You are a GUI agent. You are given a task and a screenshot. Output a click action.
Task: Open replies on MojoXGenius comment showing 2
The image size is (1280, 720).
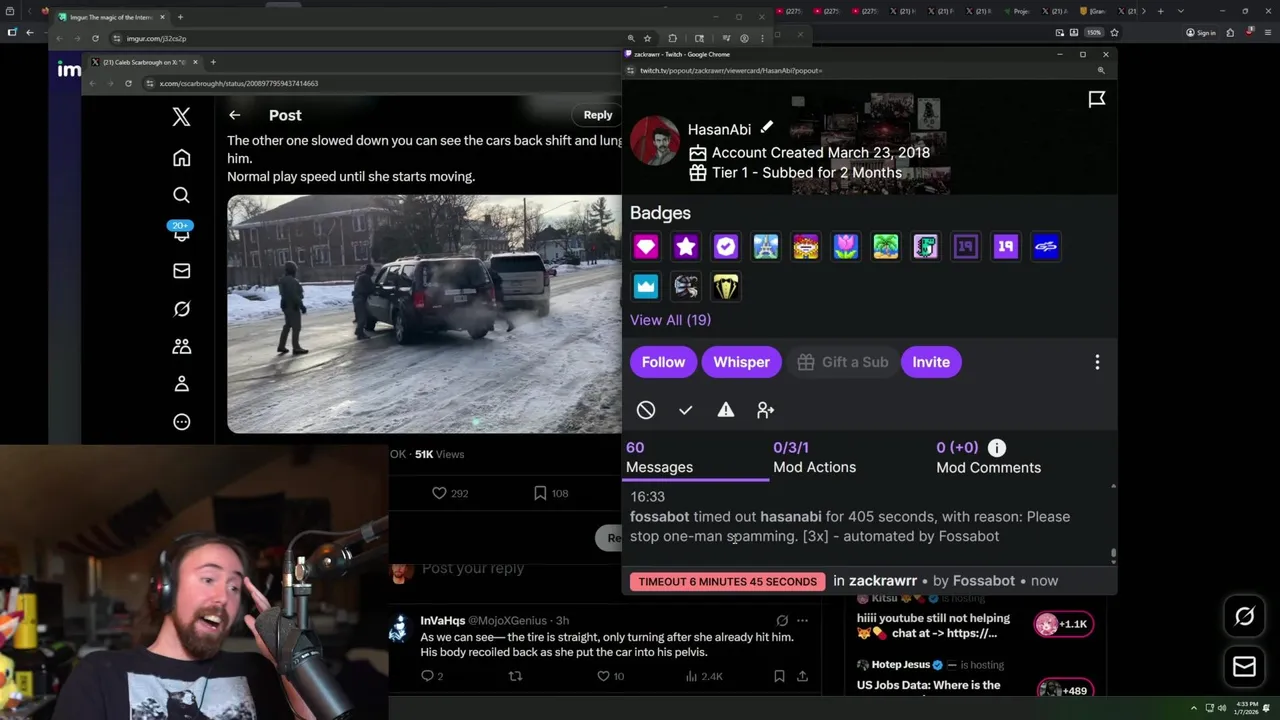click(427, 676)
